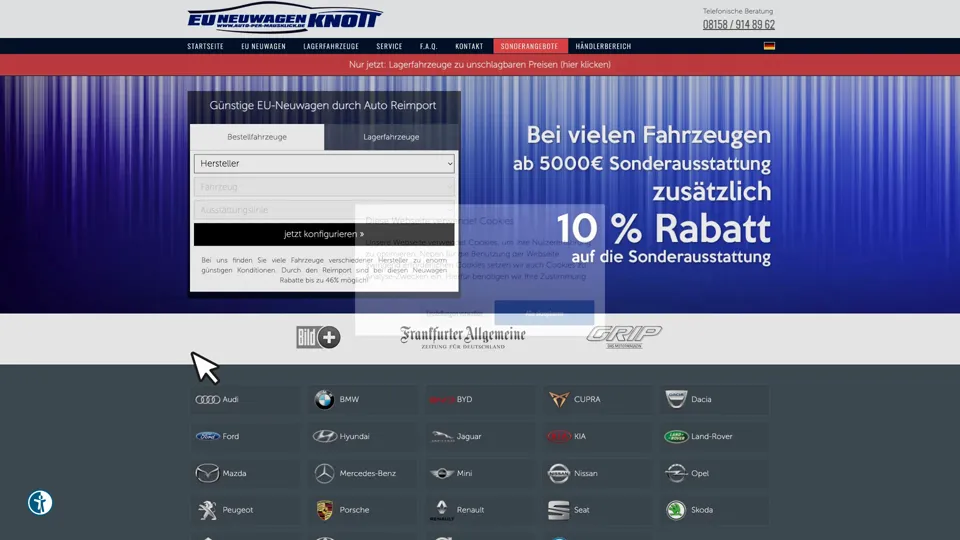Viewport: 960px width, 540px height.
Task: Click the Ford brand name
Action: click(231, 437)
